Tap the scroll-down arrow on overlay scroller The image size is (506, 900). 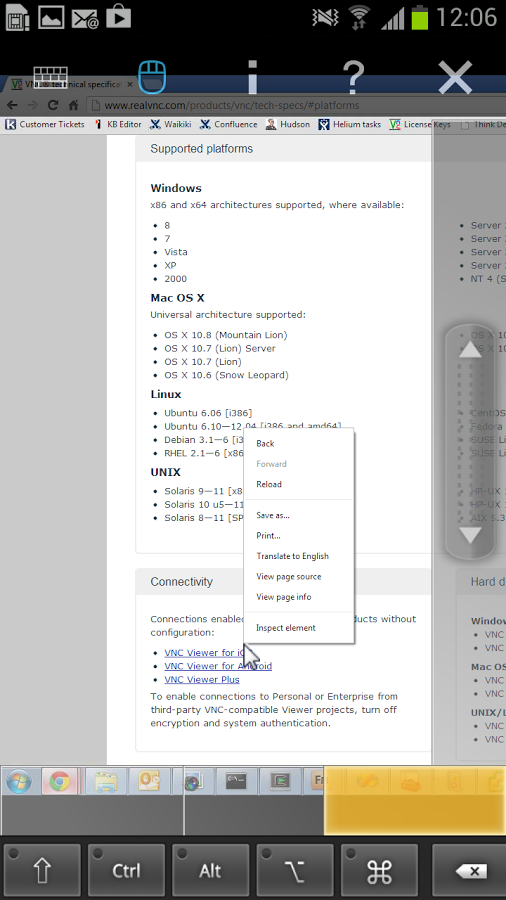pyautogui.click(x=470, y=536)
